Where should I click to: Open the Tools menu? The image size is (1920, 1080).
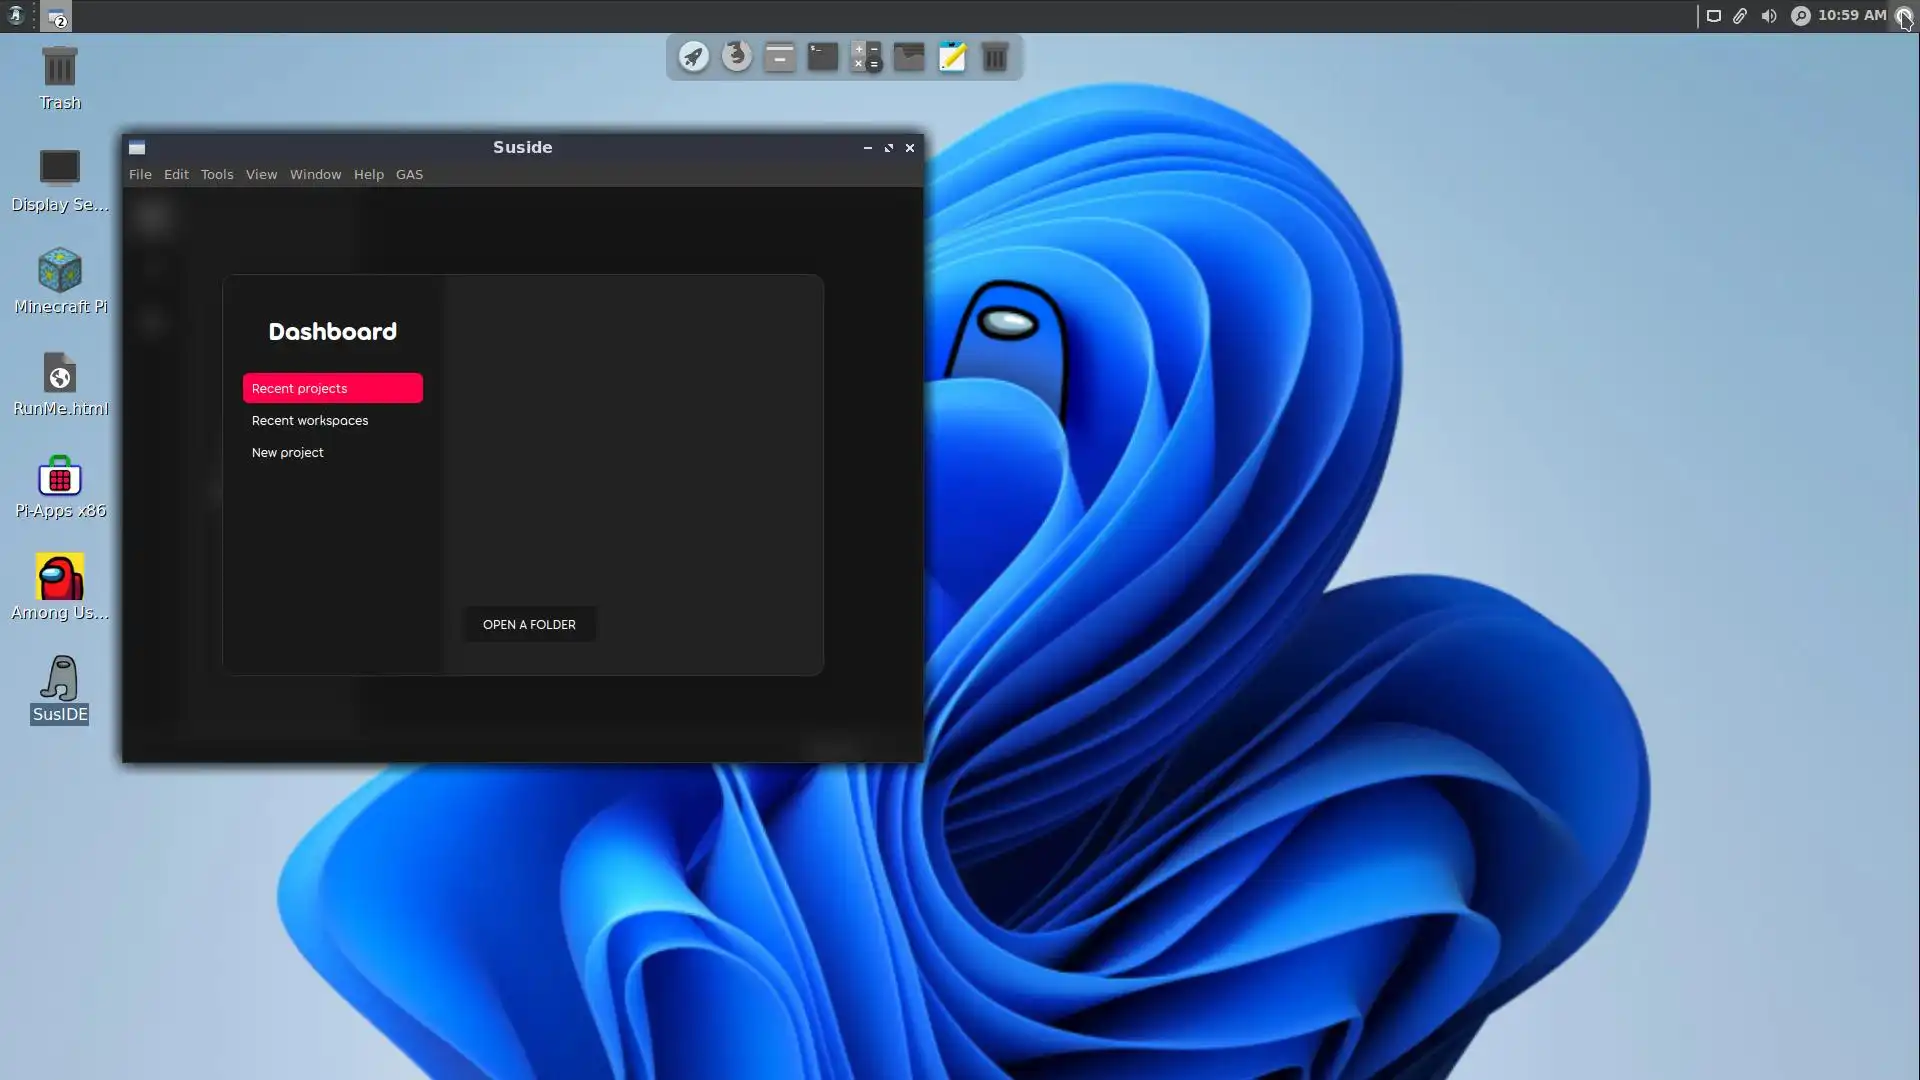pyautogui.click(x=217, y=174)
